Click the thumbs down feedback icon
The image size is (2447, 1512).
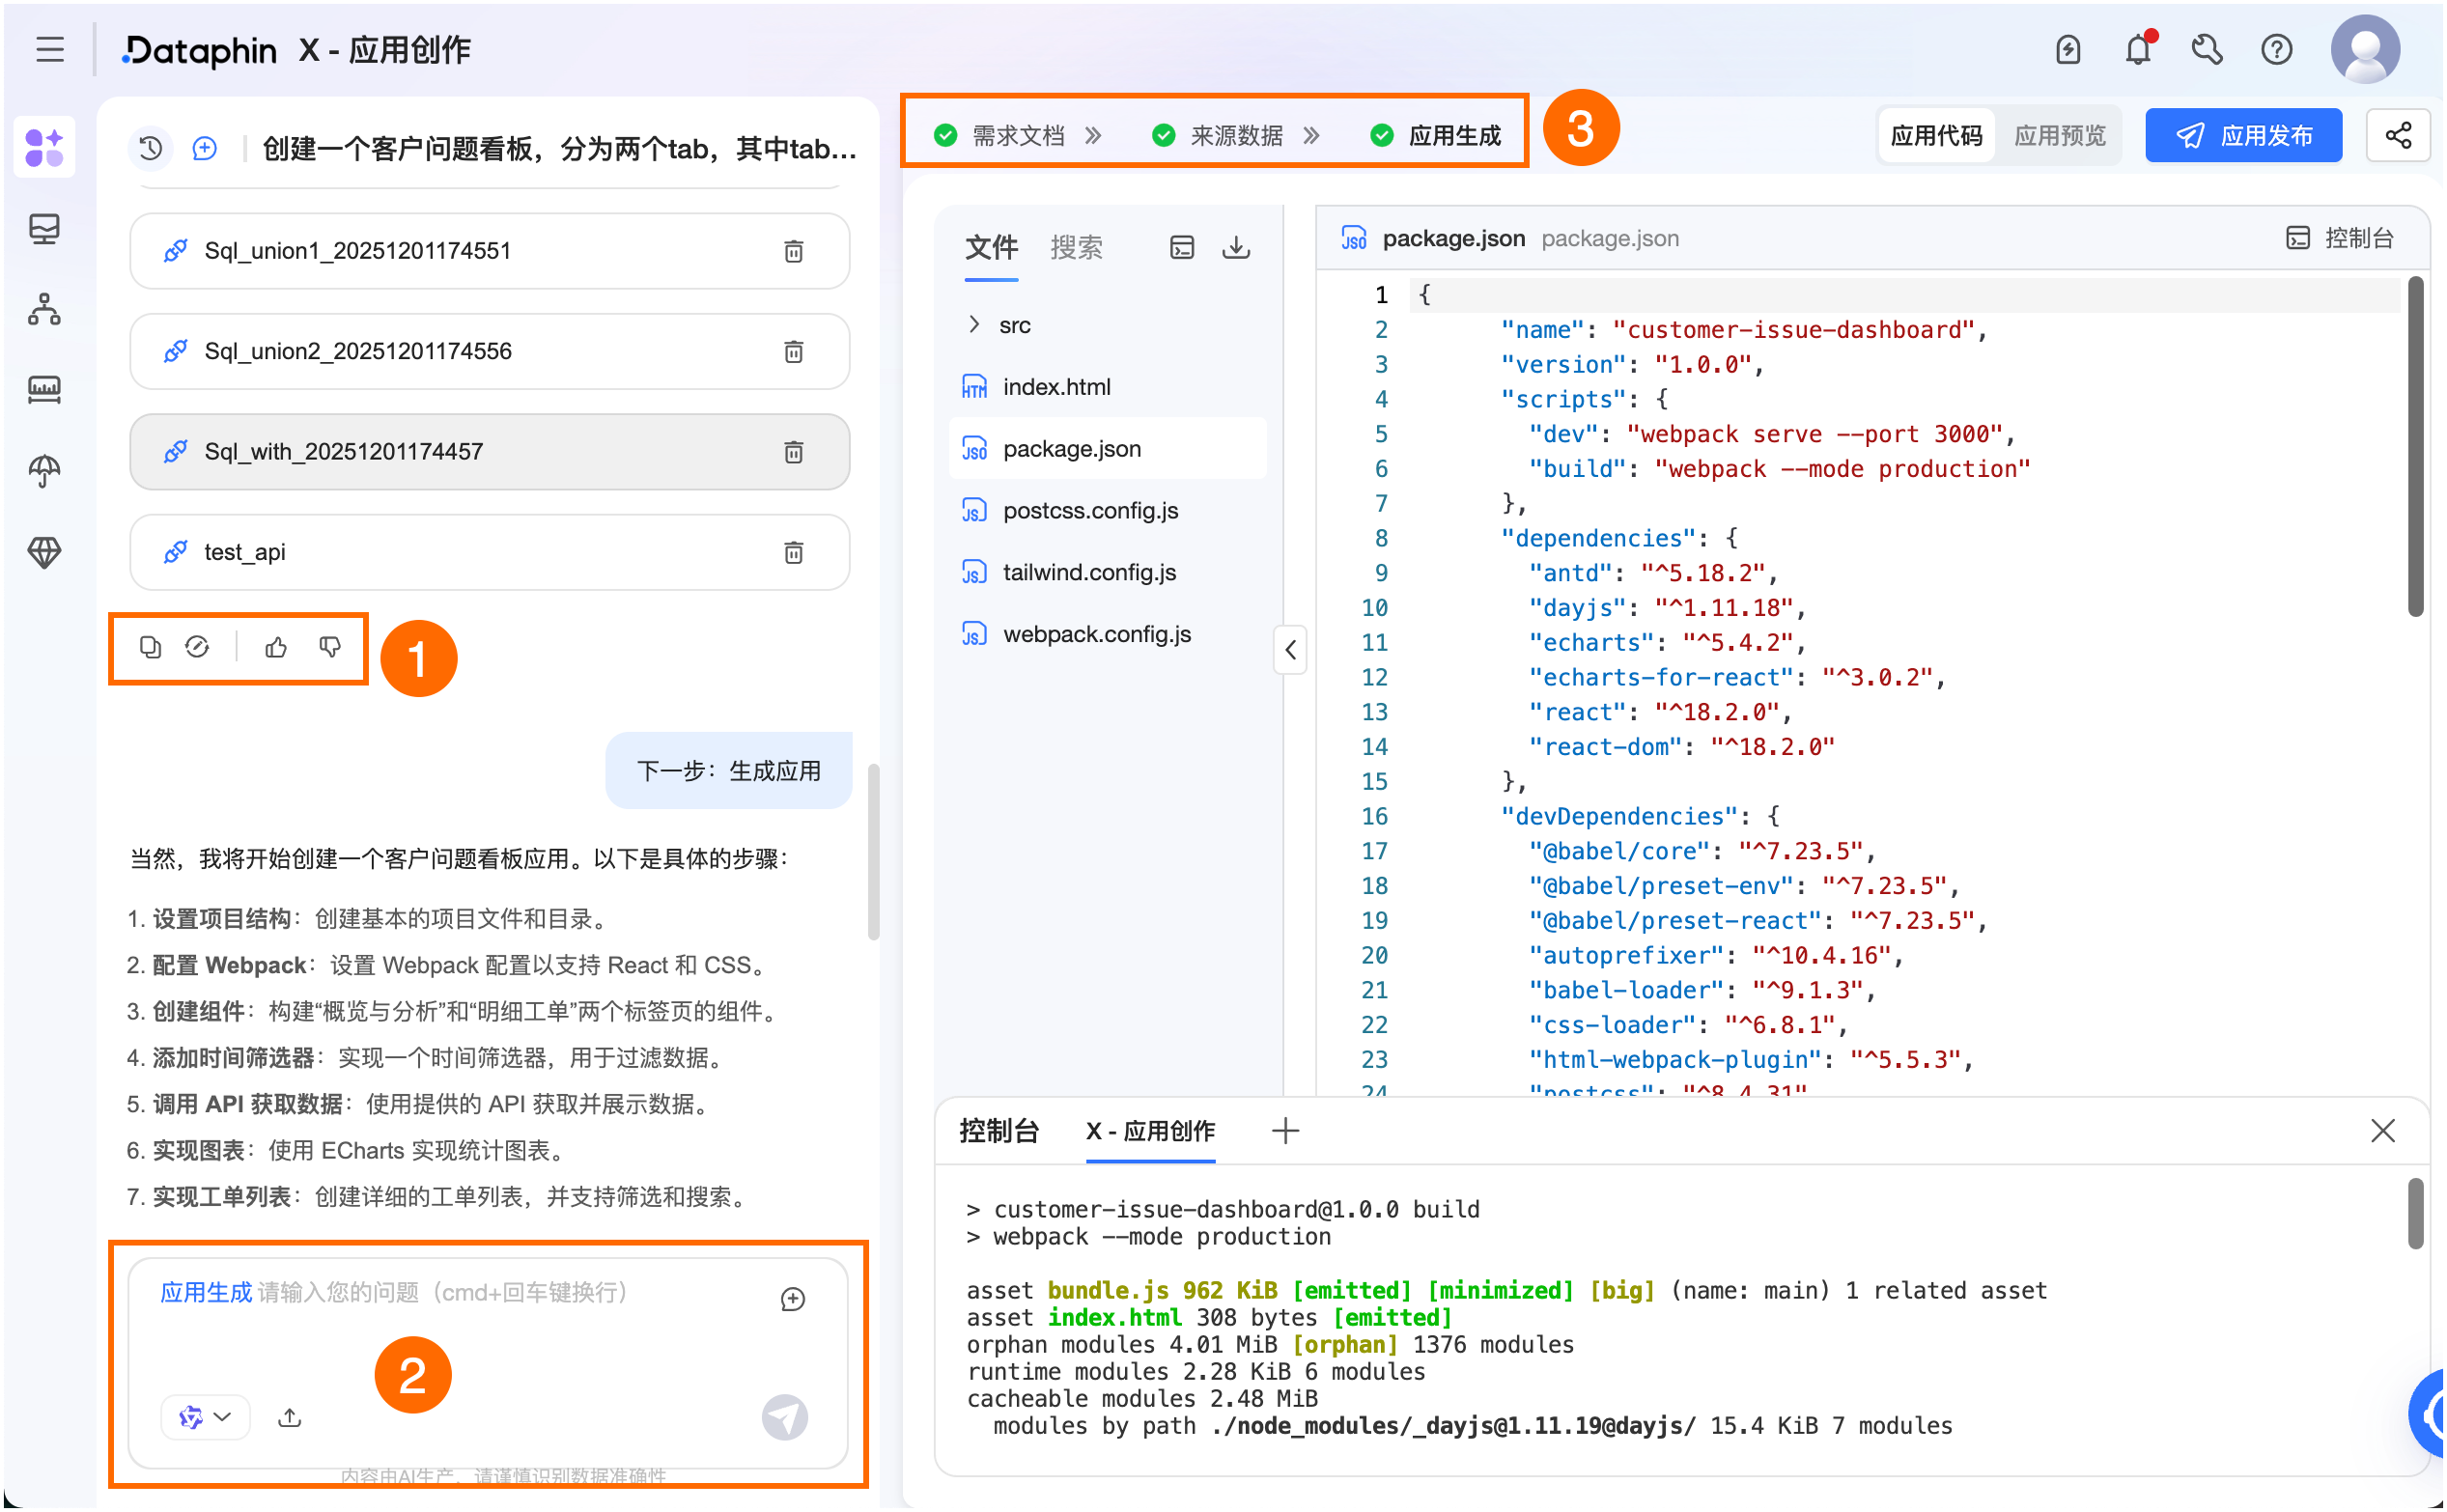click(x=330, y=648)
